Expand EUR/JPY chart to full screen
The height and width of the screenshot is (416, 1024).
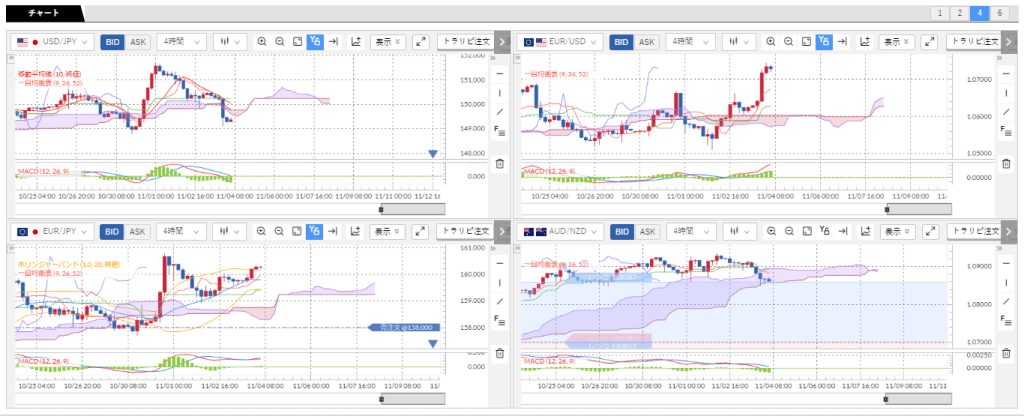[420, 232]
